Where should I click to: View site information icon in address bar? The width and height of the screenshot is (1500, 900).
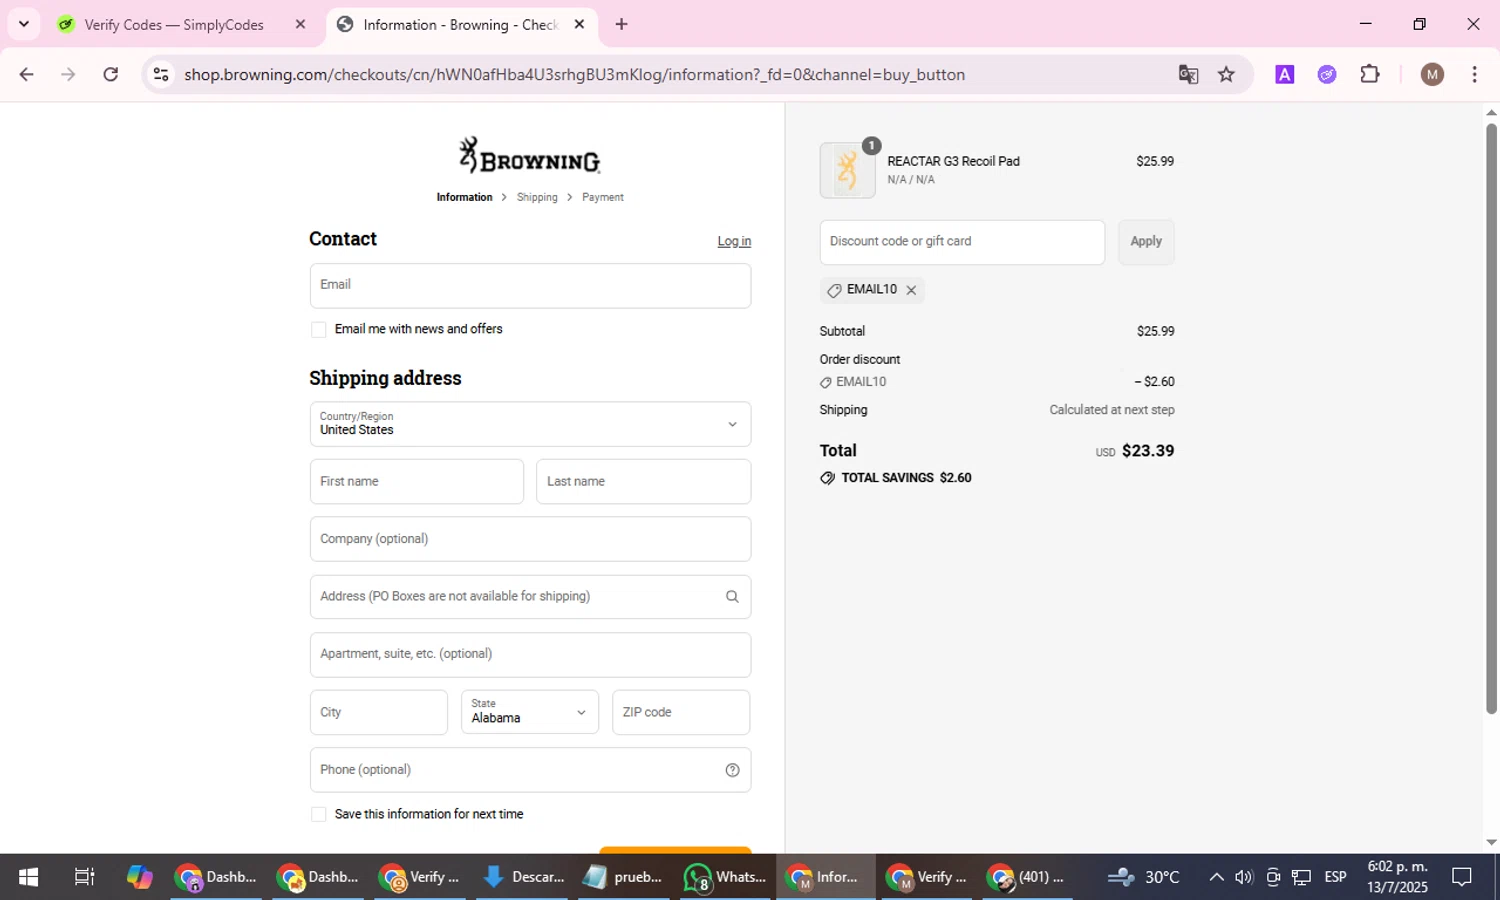pos(161,74)
